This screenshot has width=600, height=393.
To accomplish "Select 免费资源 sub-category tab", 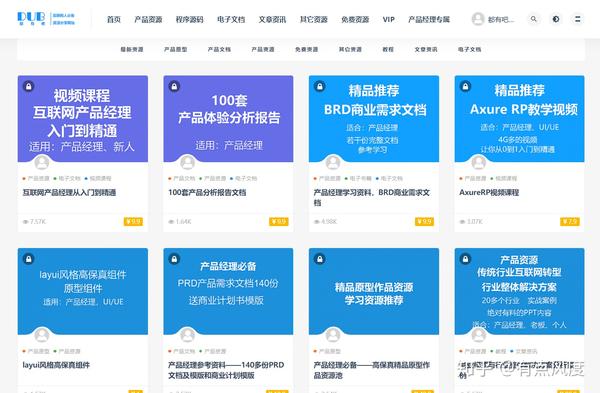I will pyautogui.click(x=307, y=49).
